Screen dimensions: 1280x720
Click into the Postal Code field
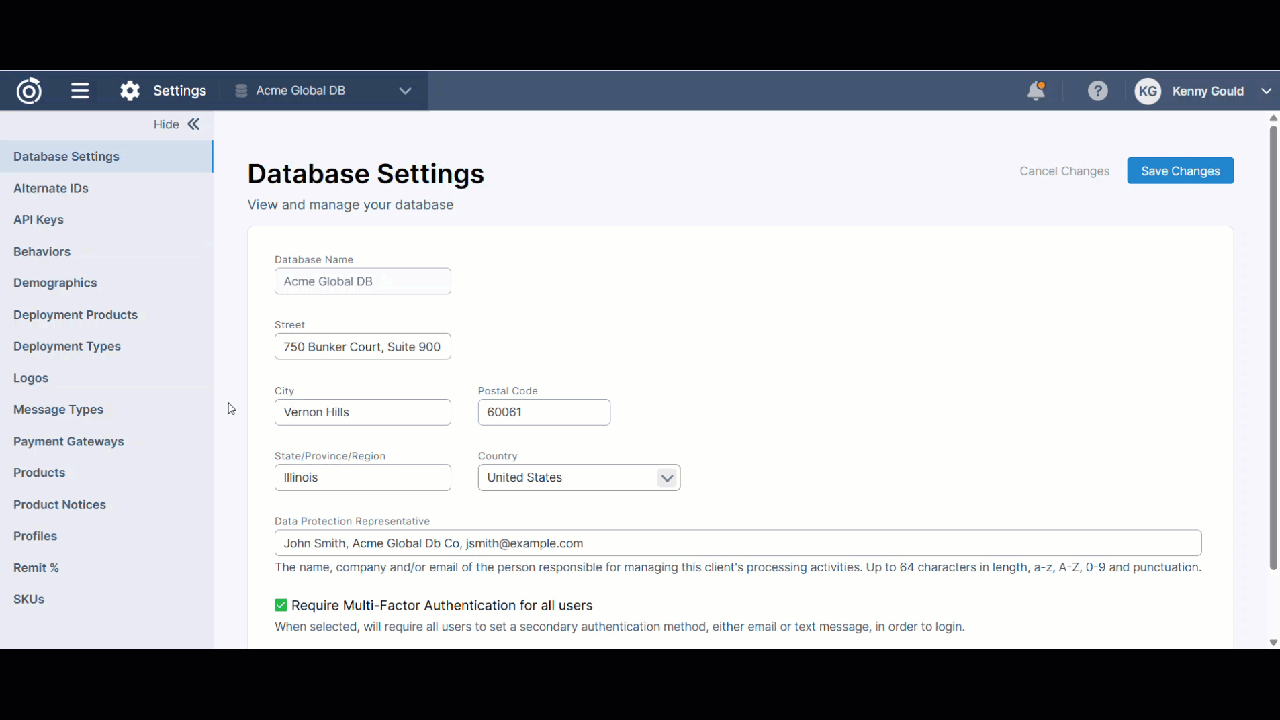click(544, 412)
